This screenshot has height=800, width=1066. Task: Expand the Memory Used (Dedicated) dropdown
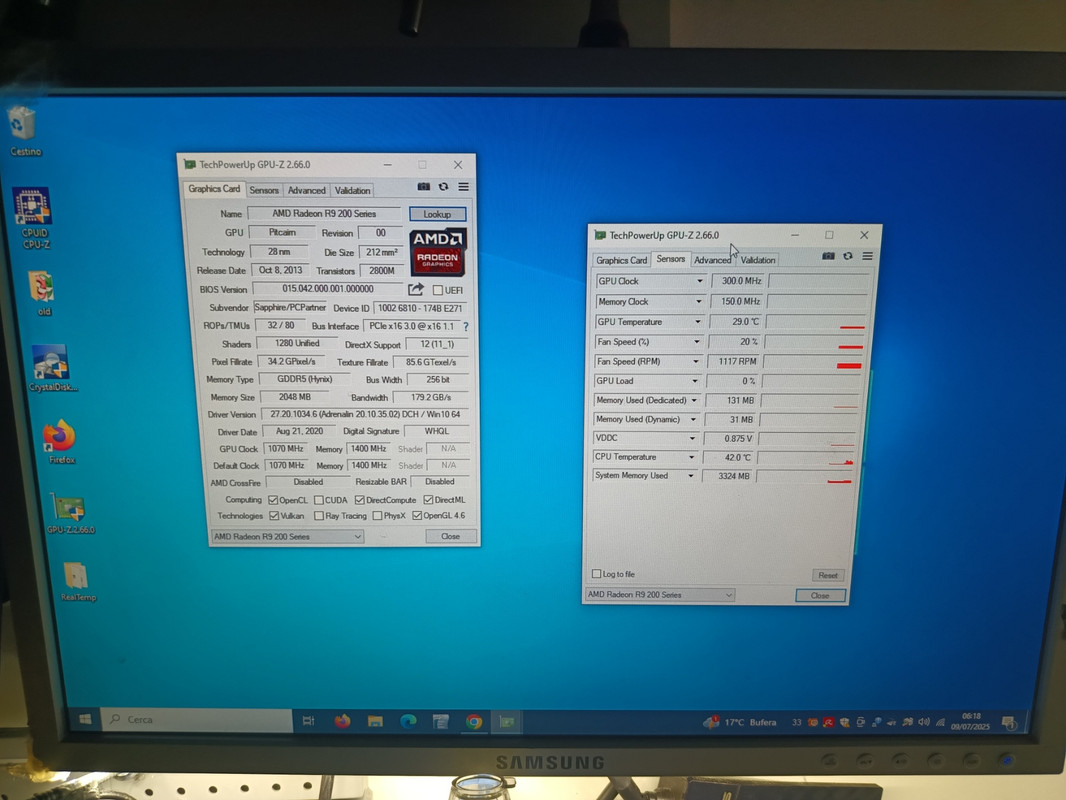[x=694, y=400]
